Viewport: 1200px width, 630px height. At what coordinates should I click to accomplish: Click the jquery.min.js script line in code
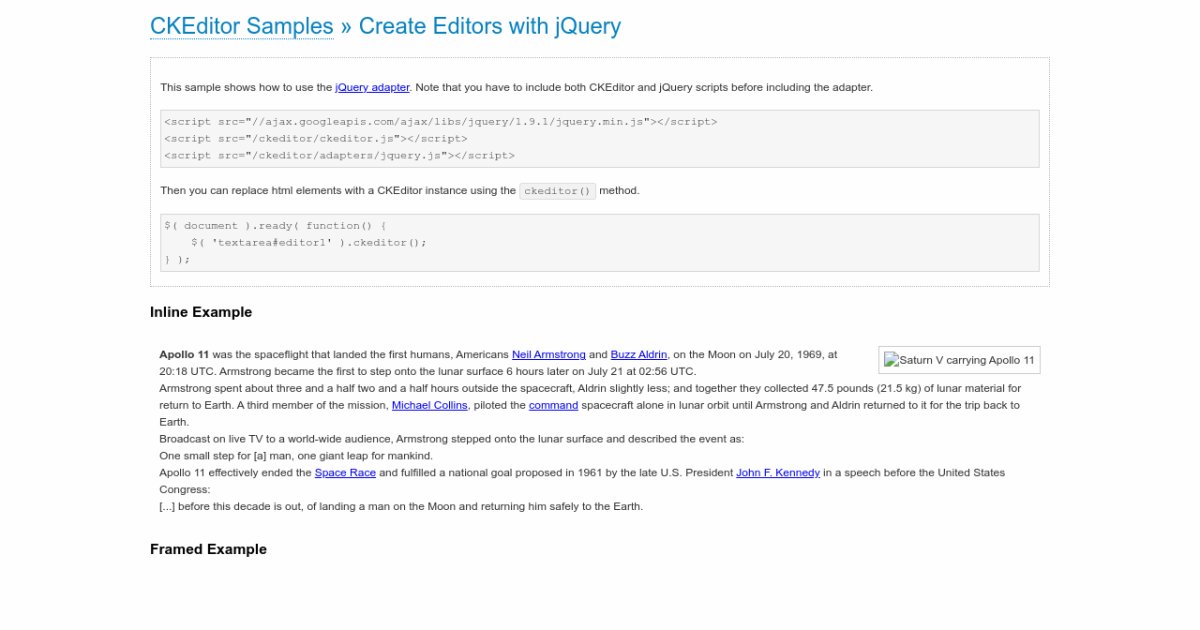point(440,122)
